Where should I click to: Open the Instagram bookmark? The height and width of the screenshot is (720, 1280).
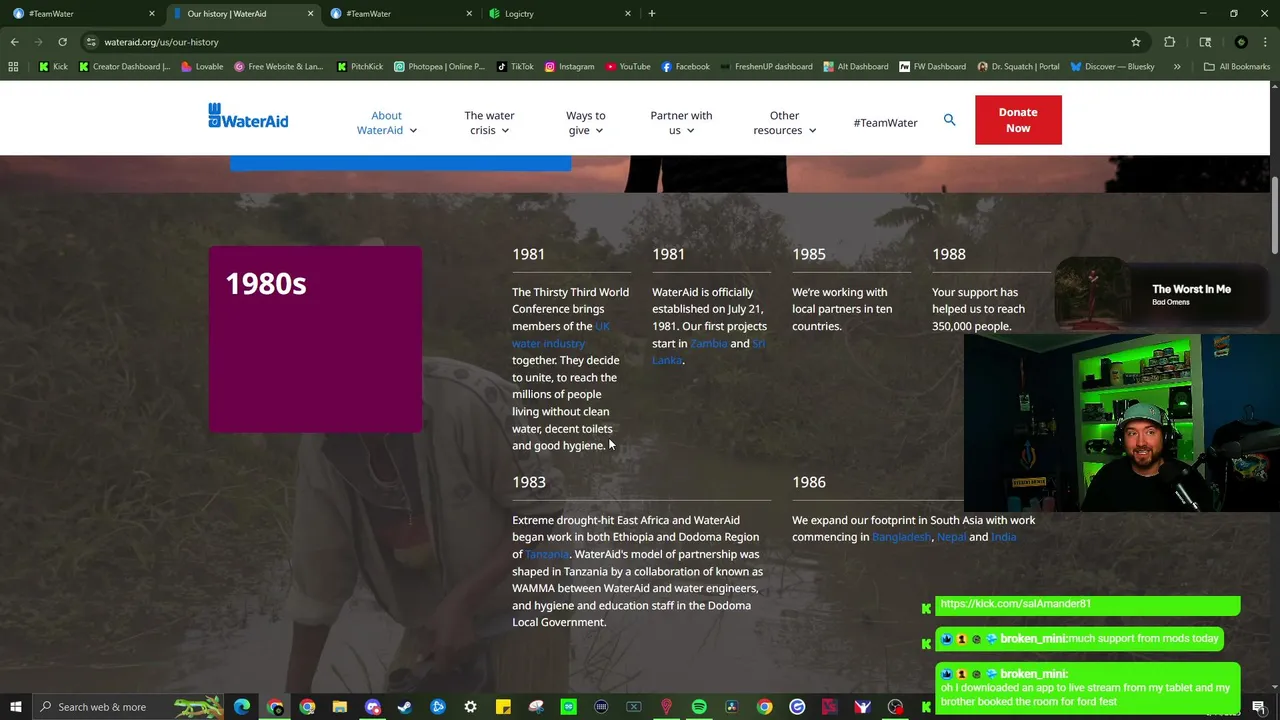(569, 67)
